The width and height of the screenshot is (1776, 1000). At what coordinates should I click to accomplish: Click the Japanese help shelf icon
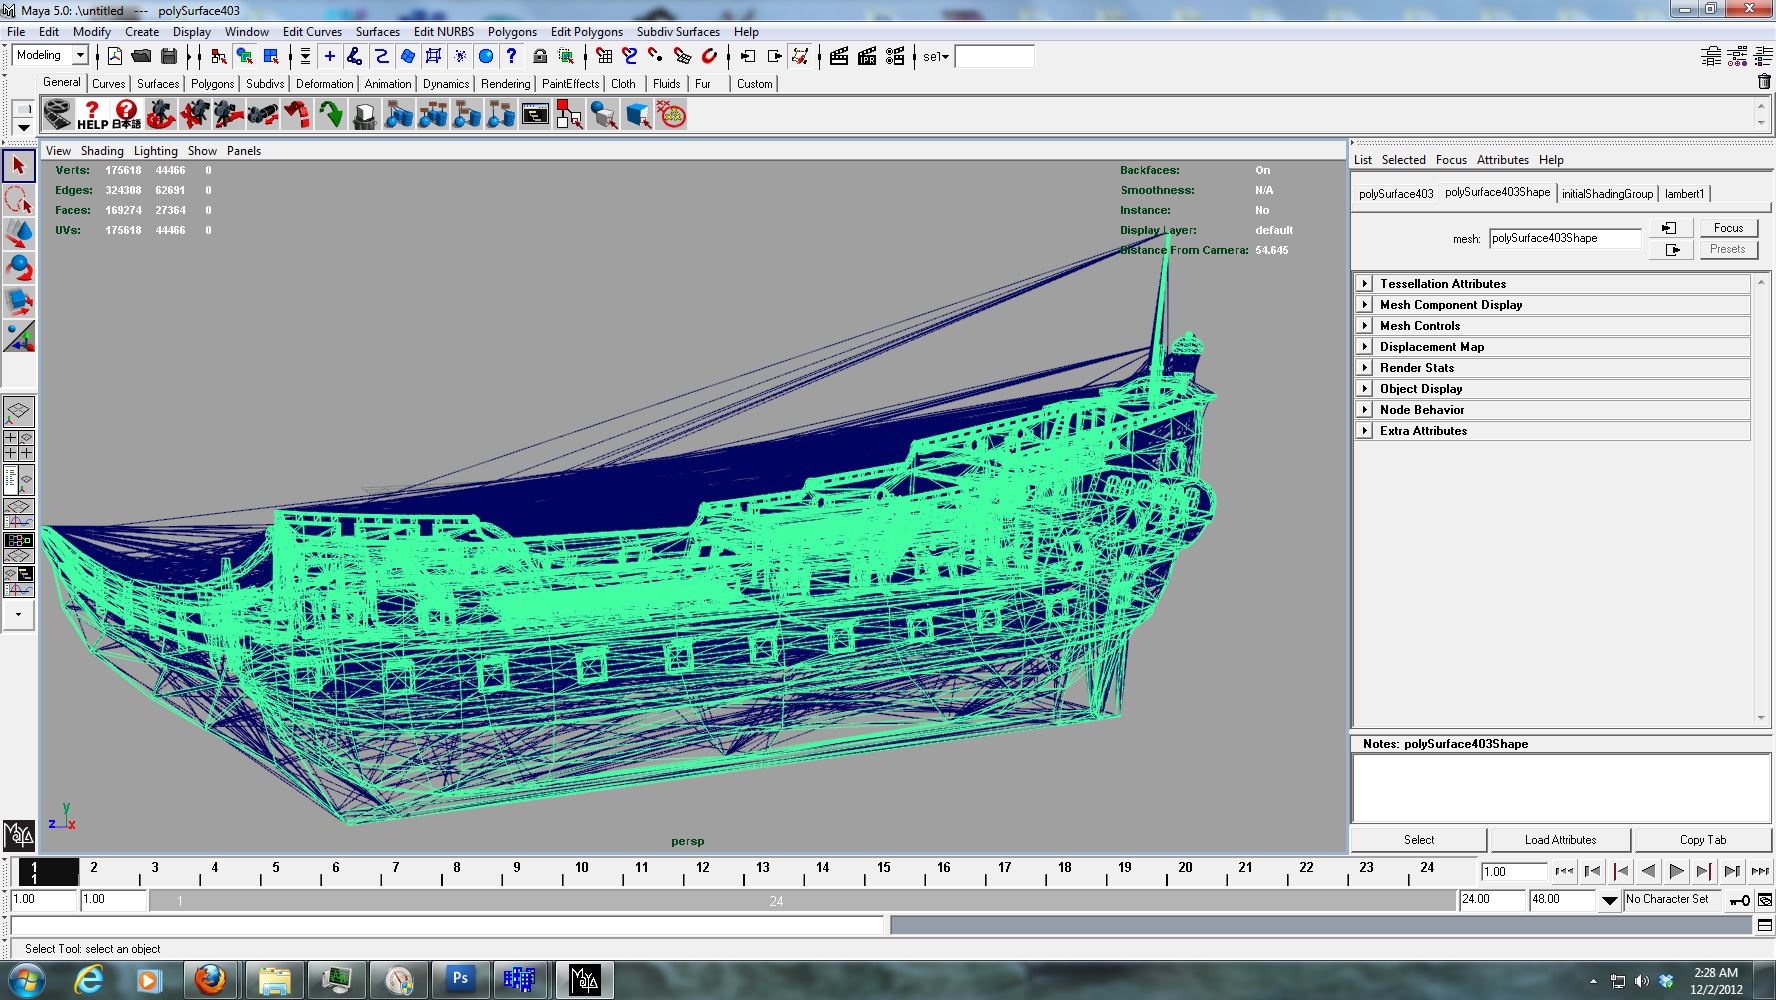coord(126,115)
